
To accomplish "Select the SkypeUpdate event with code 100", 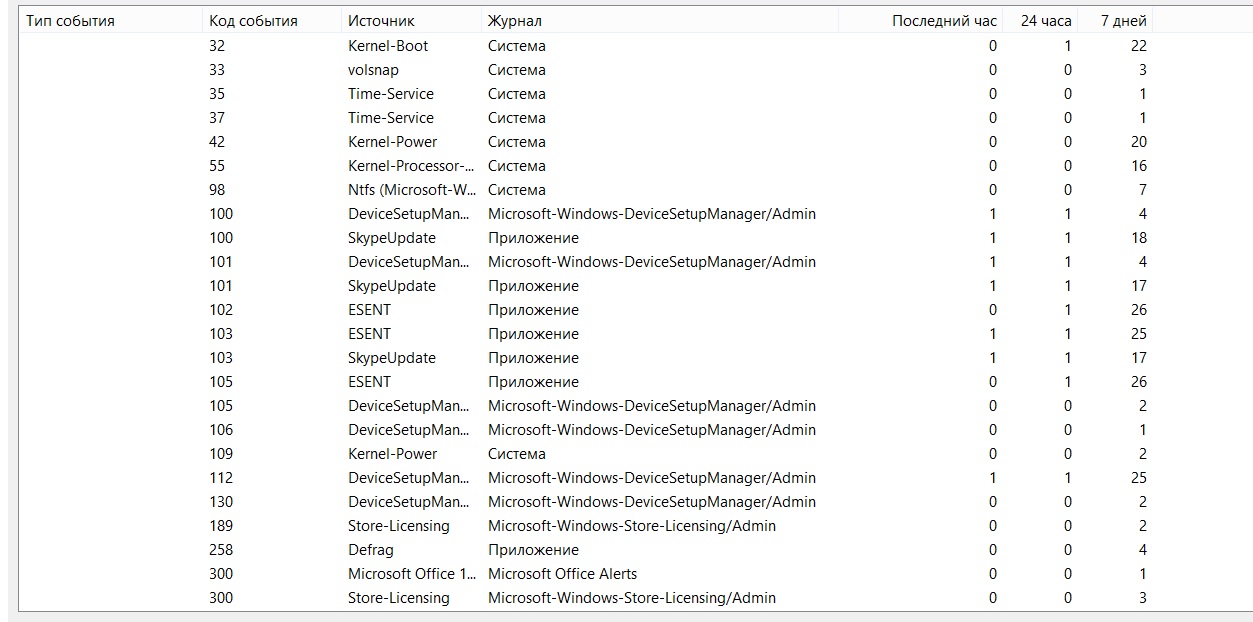I will pyautogui.click(x=391, y=238).
